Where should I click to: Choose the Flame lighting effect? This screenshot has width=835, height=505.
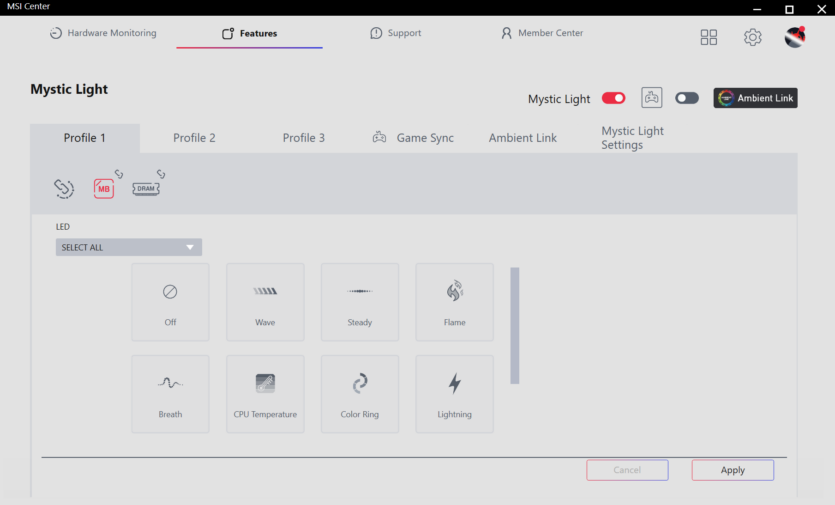(x=455, y=302)
